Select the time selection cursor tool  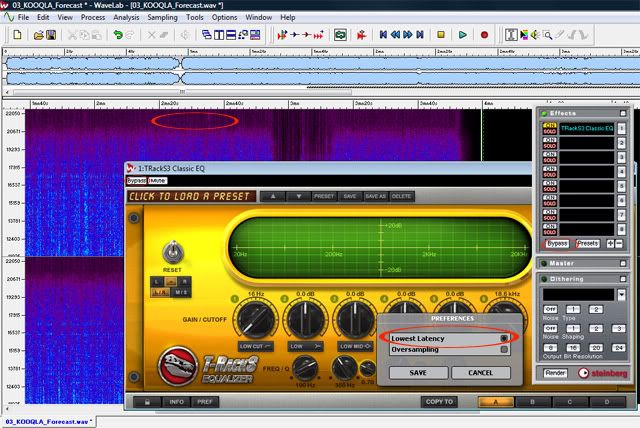click(x=511, y=35)
